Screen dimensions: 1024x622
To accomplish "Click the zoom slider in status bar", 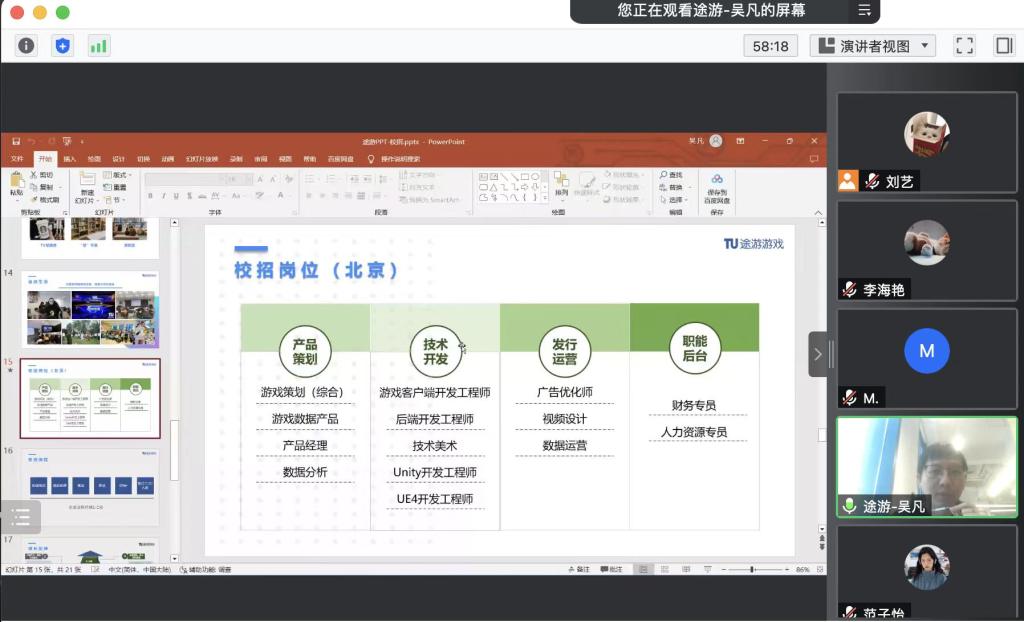I will tap(751, 569).
